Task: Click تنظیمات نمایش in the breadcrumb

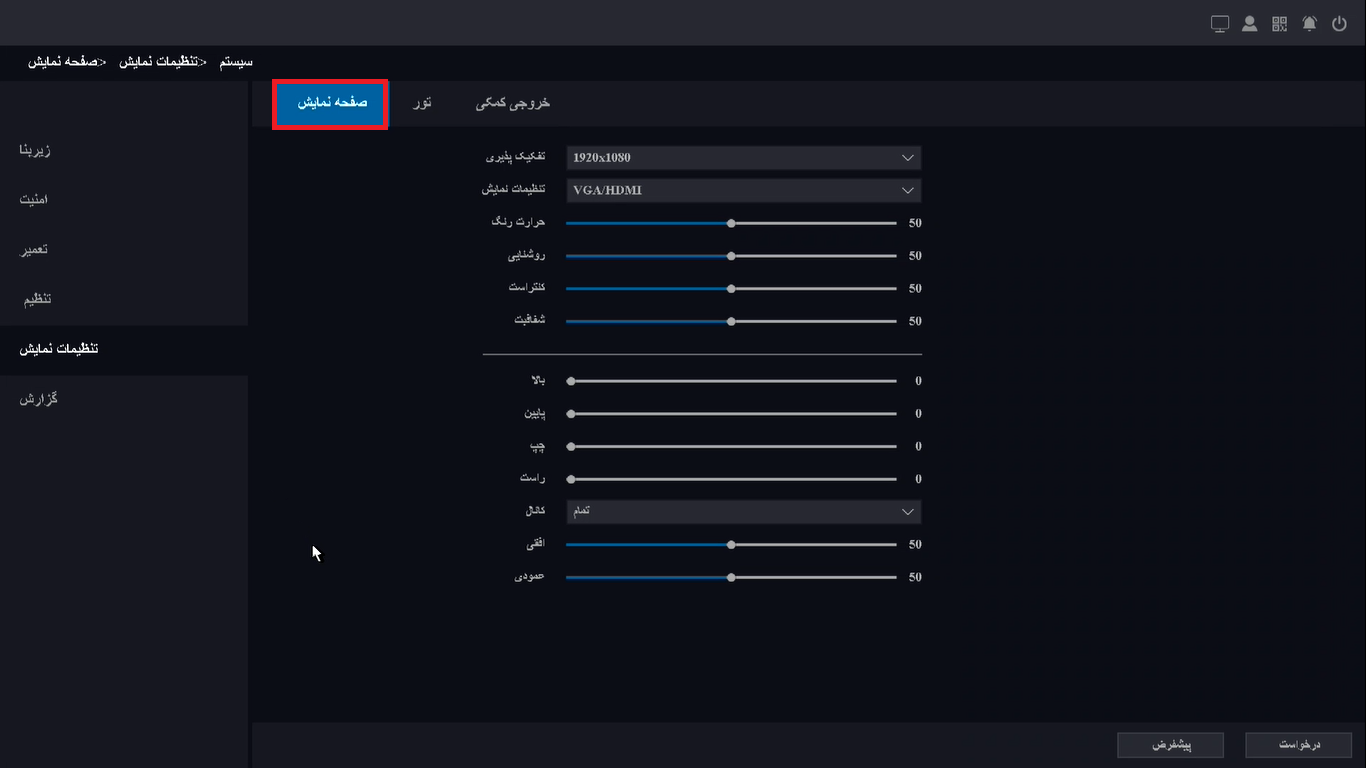Action: pos(158,62)
